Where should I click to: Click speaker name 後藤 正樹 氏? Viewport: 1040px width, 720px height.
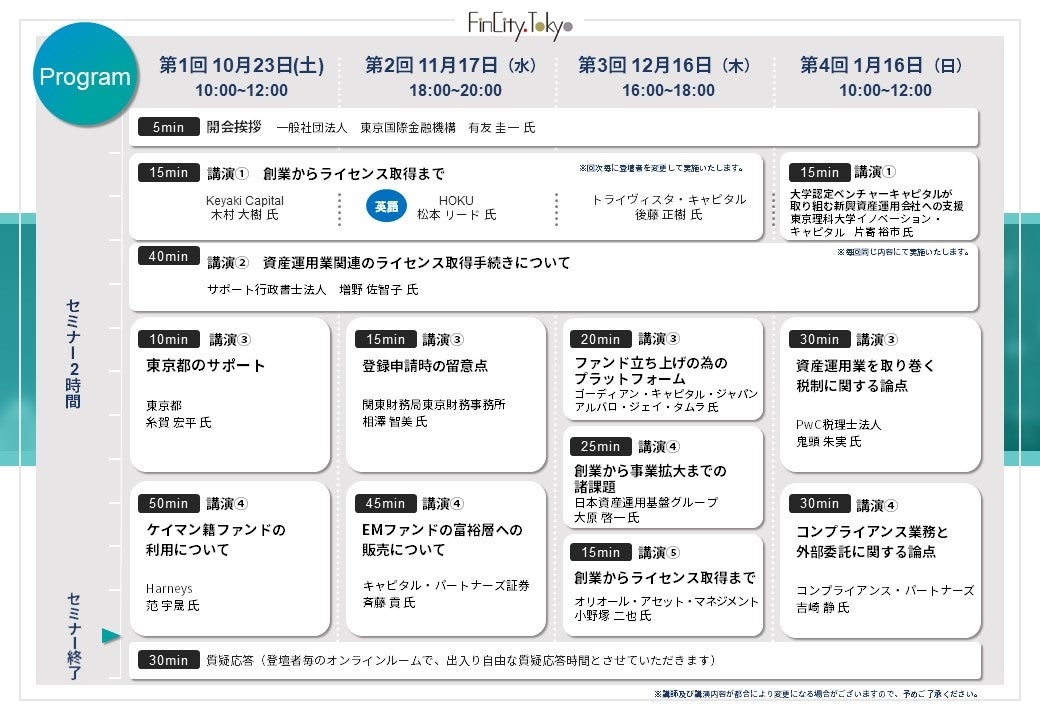tap(669, 215)
